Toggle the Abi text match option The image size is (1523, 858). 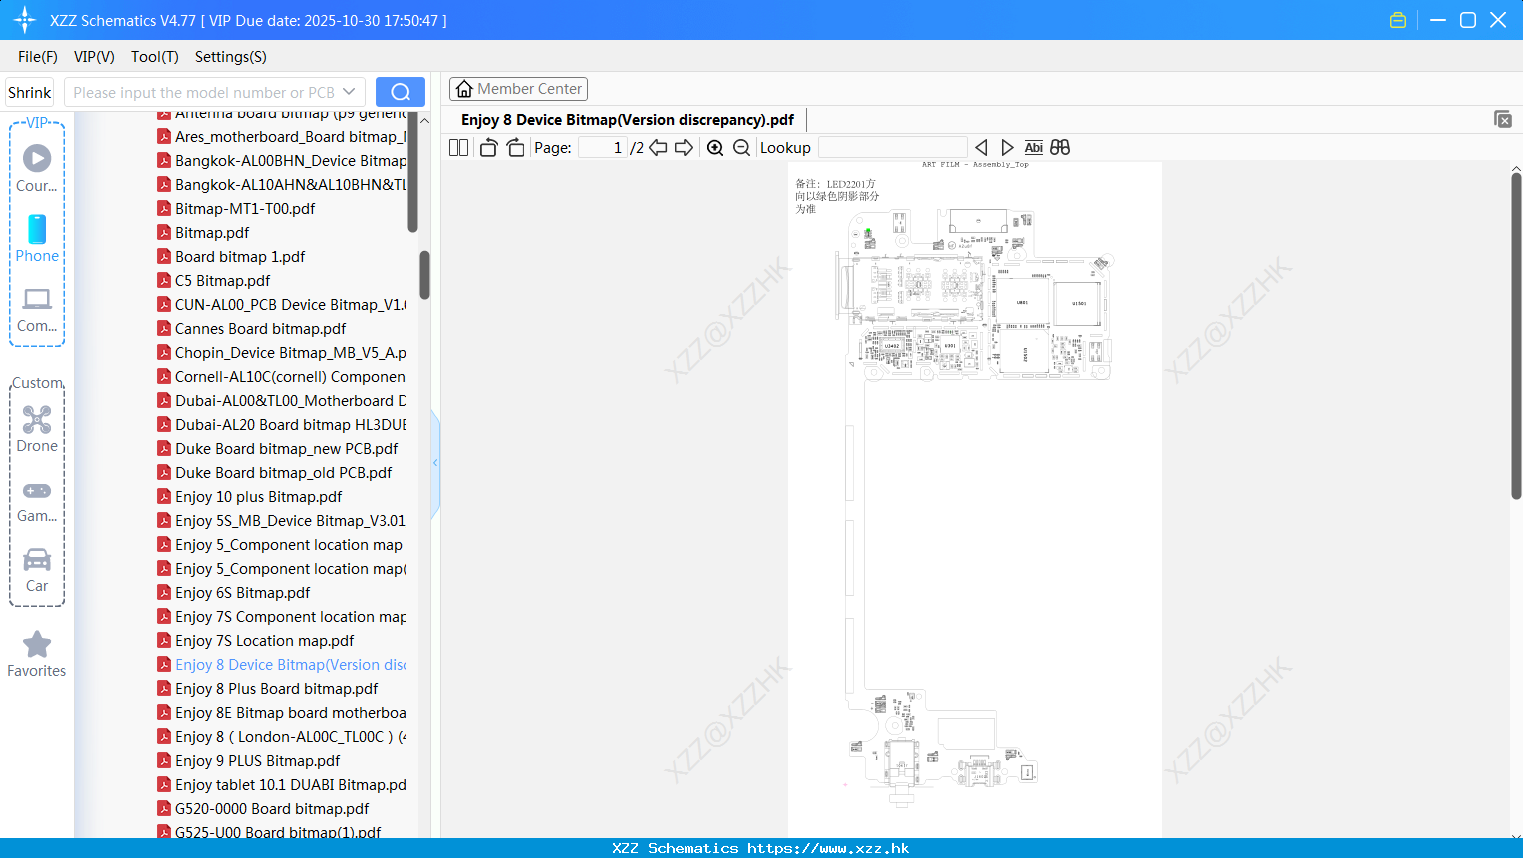(x=1033, y=147)
